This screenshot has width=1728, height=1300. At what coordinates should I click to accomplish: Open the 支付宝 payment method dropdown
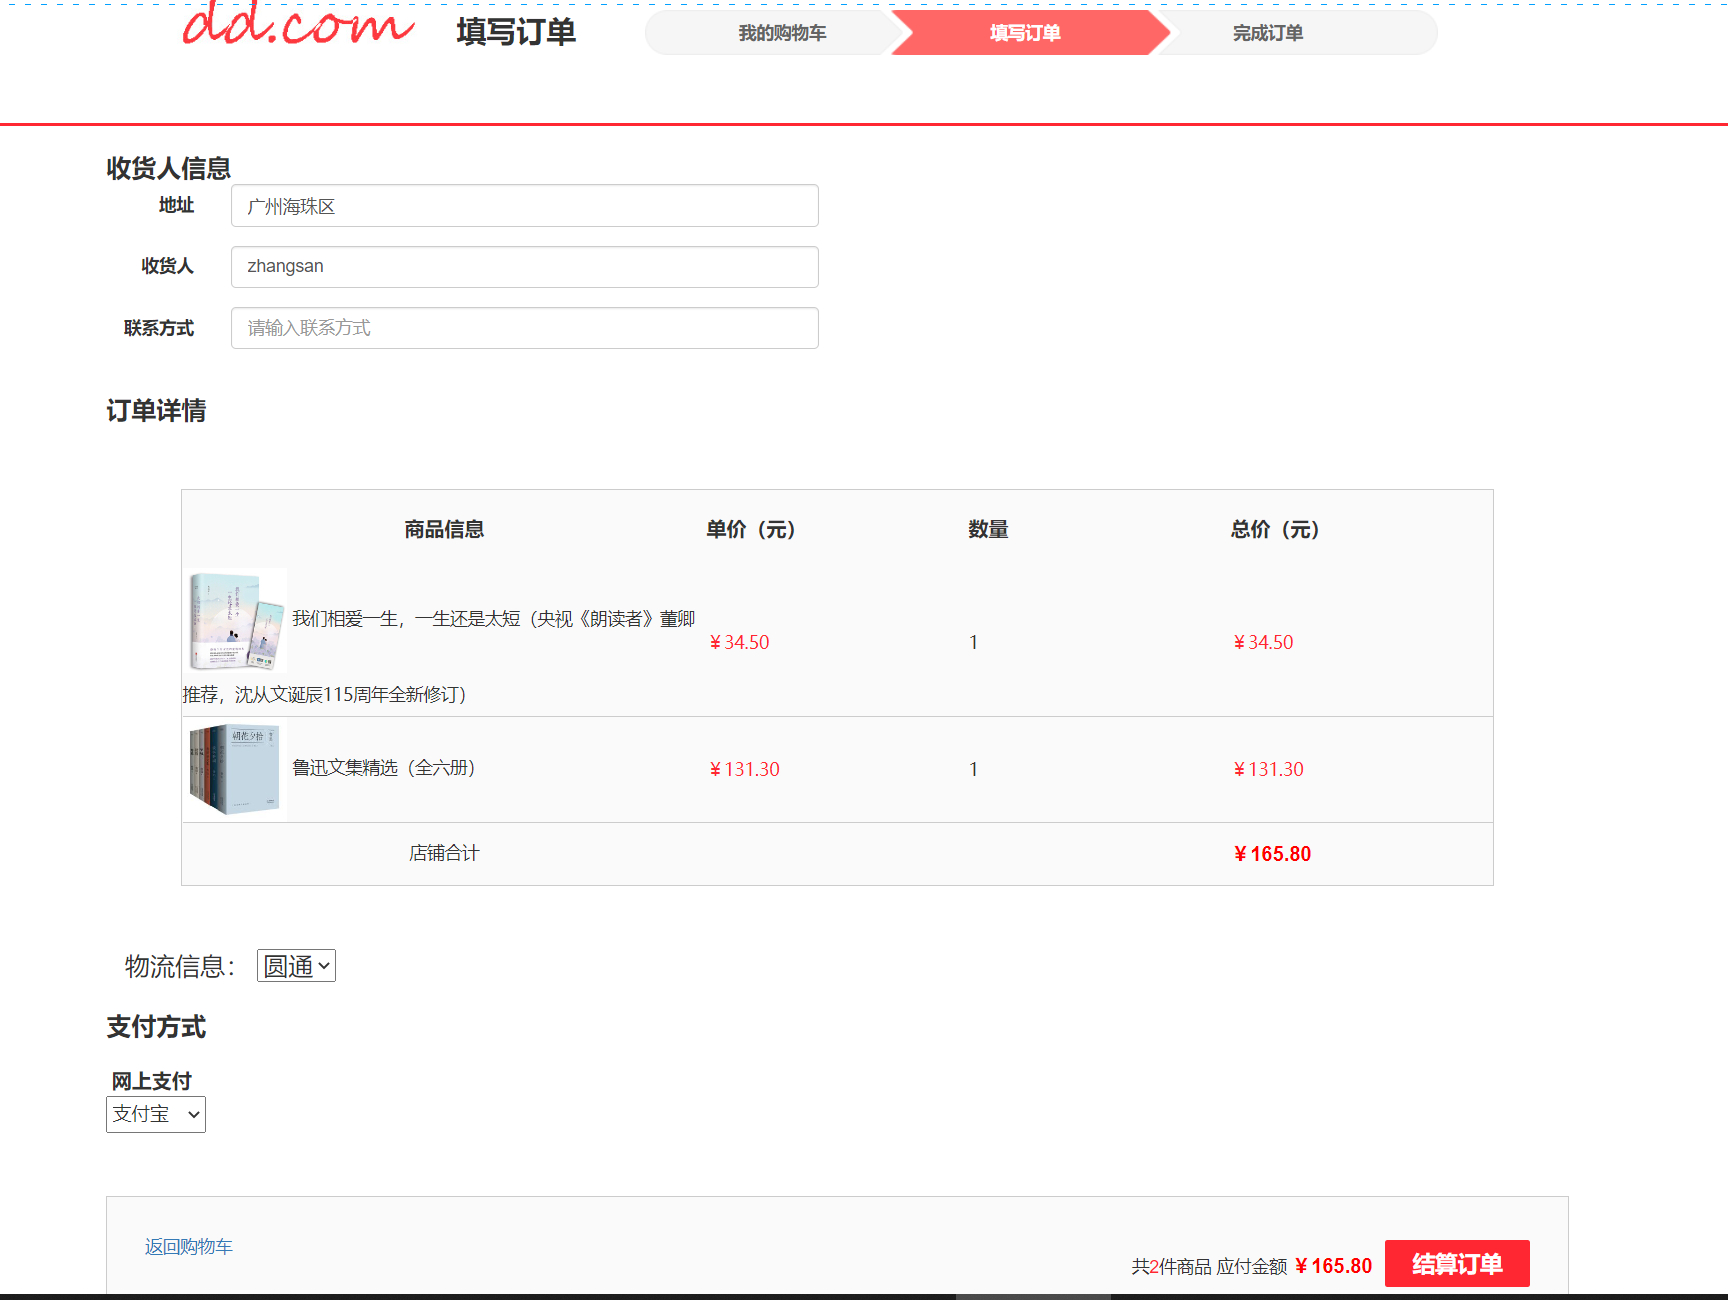[155, 1114]
